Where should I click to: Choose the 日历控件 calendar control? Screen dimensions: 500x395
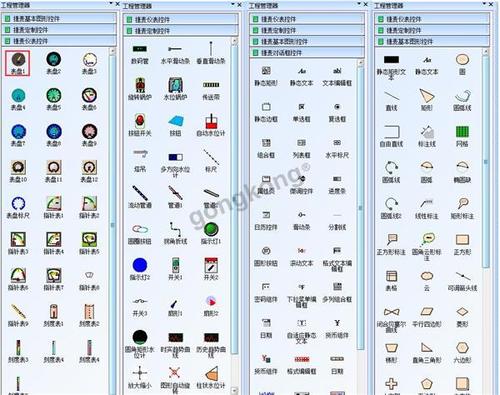coord(266,221)
